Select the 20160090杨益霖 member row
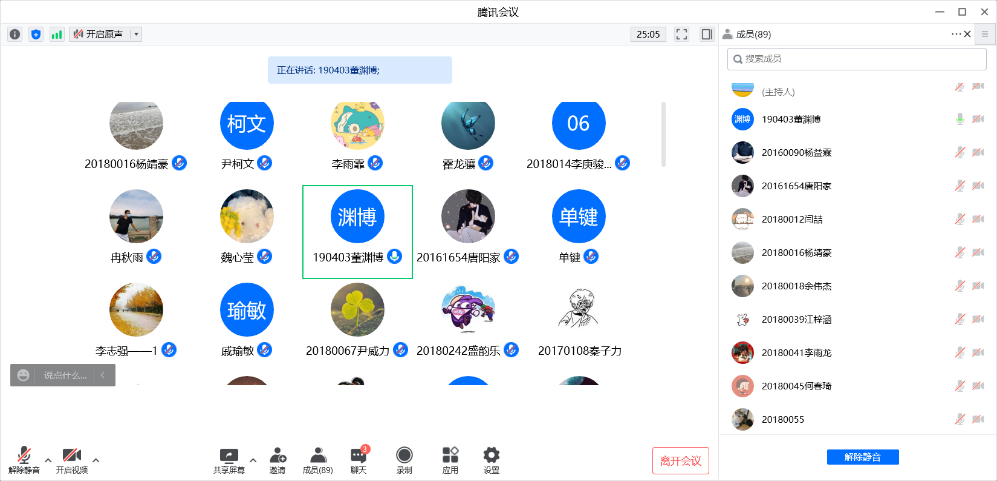Image resolution: width=997 pixels, height=481 pixels. 858,152
